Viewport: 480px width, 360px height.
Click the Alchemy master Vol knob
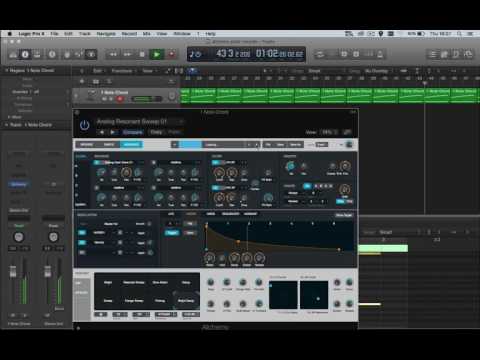click(291, 166)
